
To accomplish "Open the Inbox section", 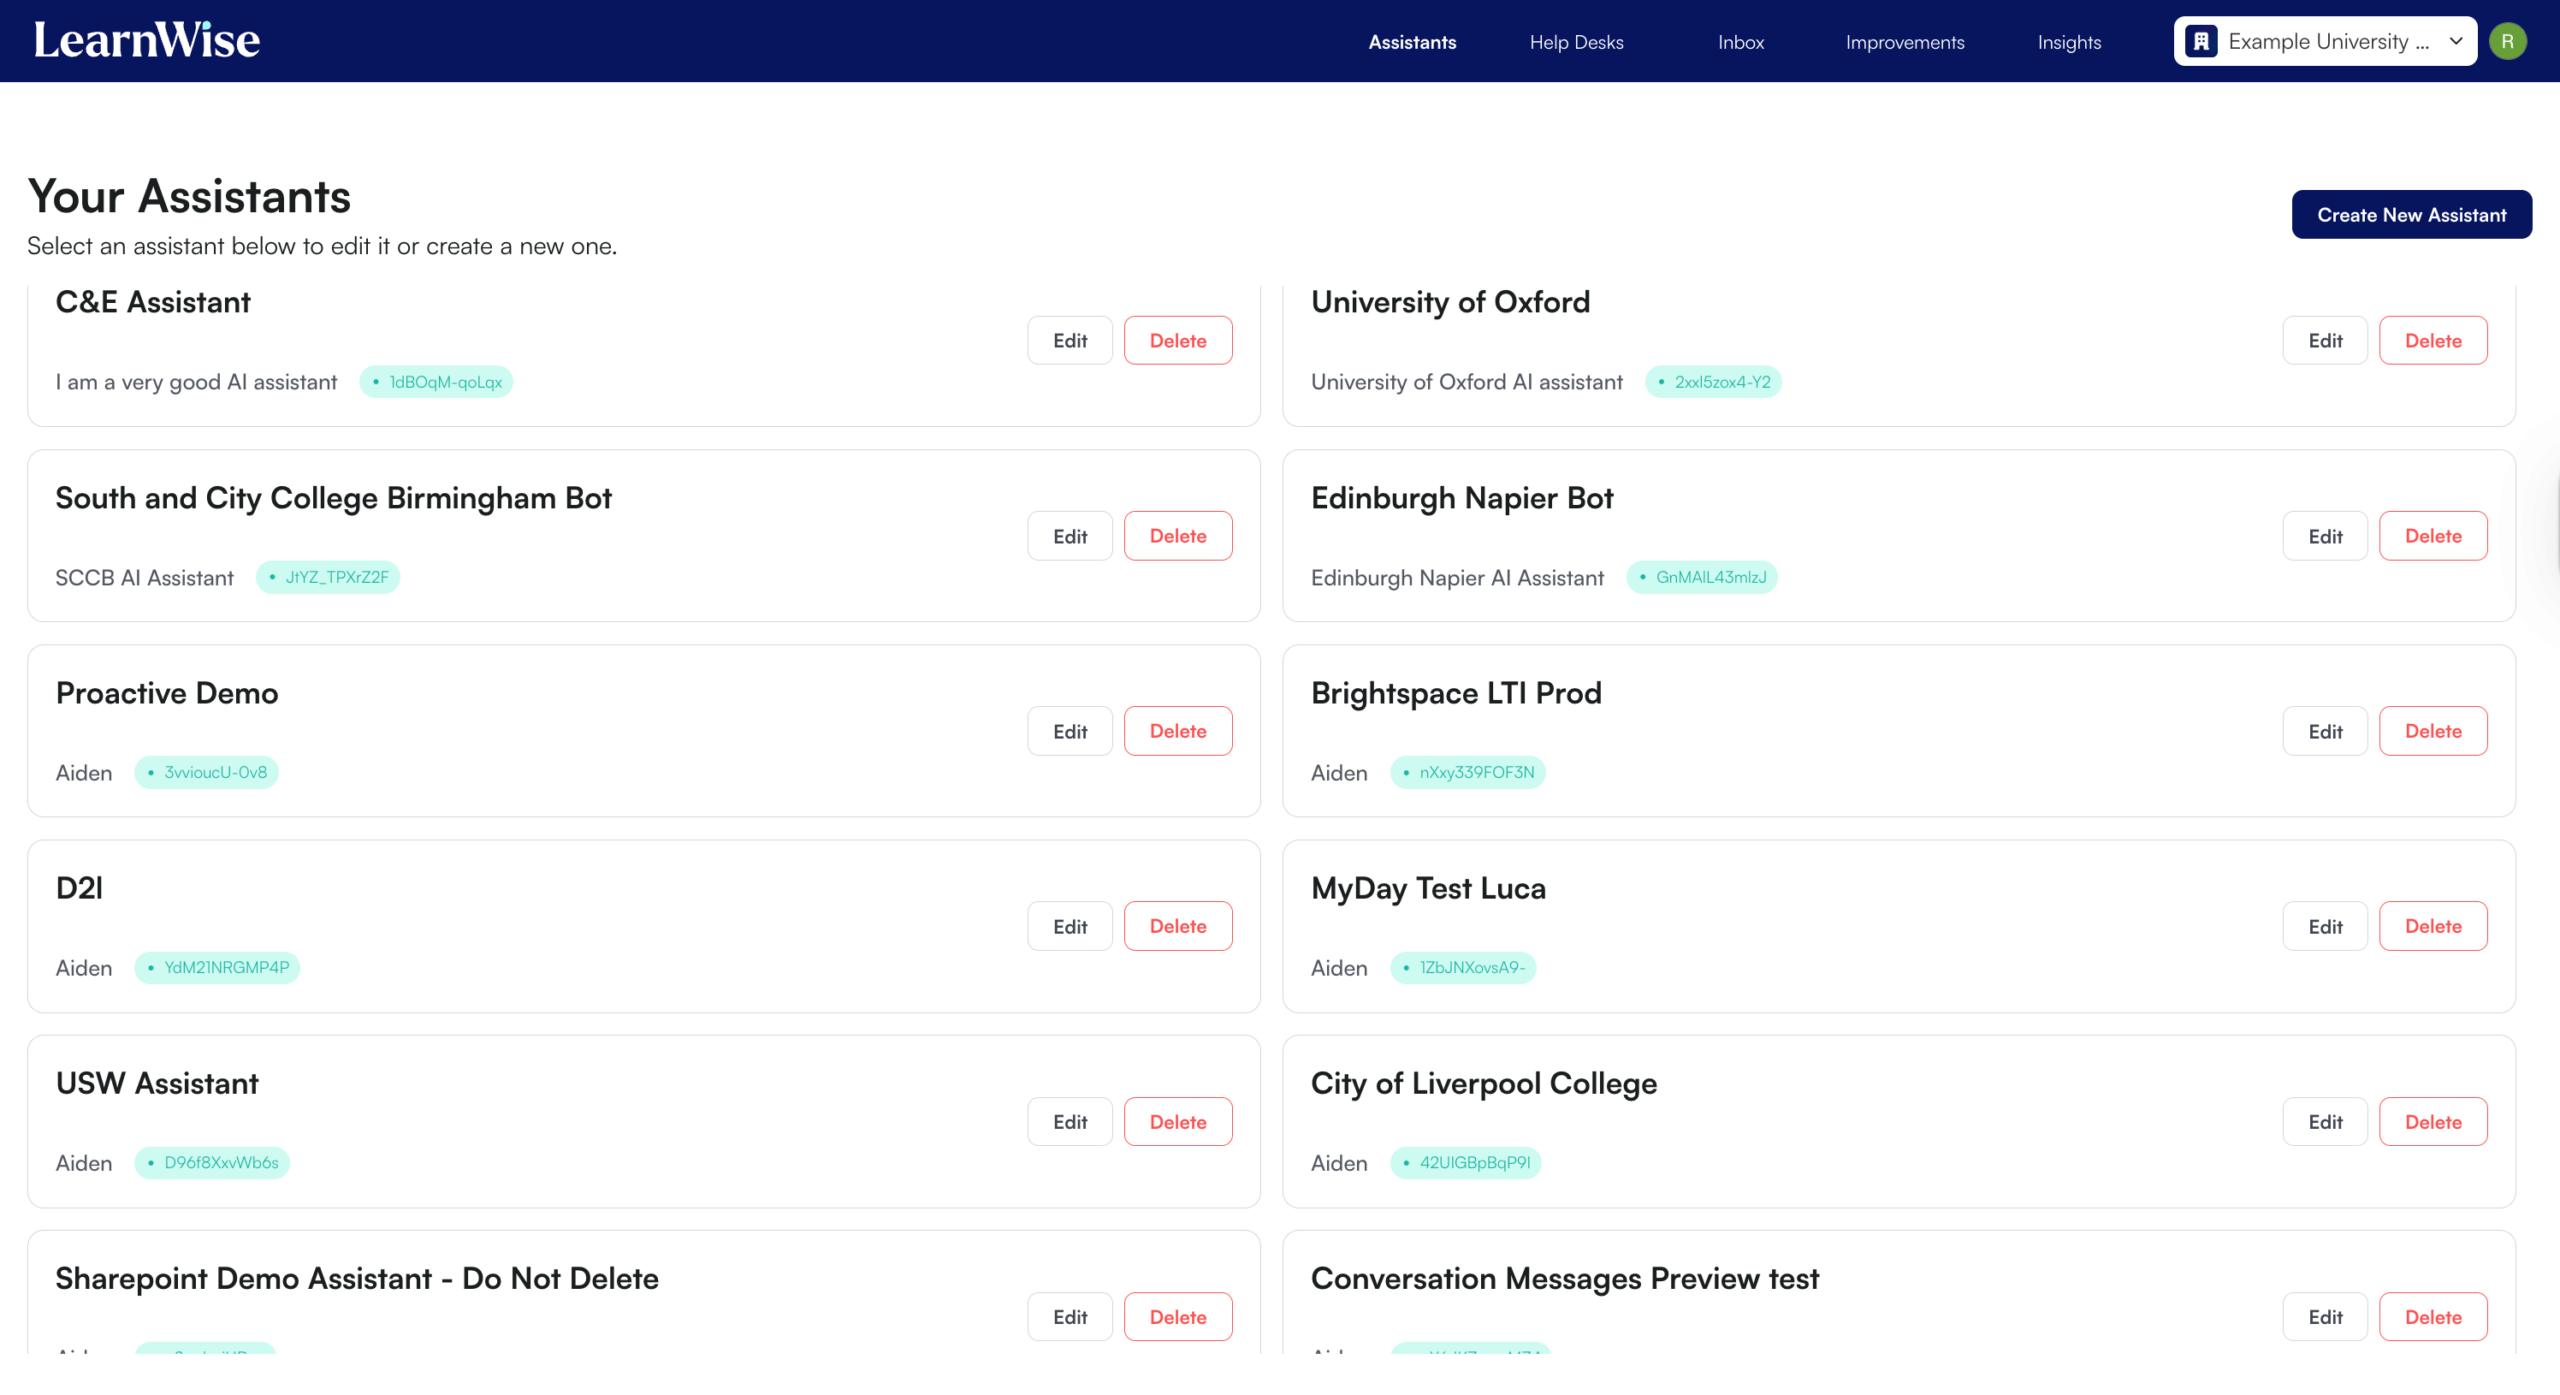I will (1740, 42).
